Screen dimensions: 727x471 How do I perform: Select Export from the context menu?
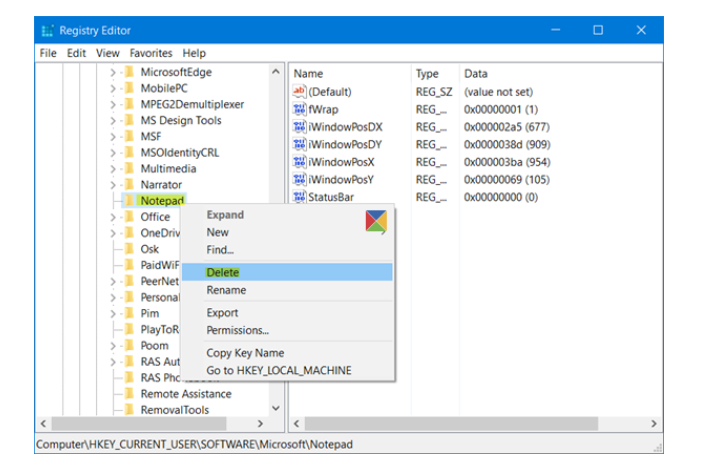click(x=287, y=313)
